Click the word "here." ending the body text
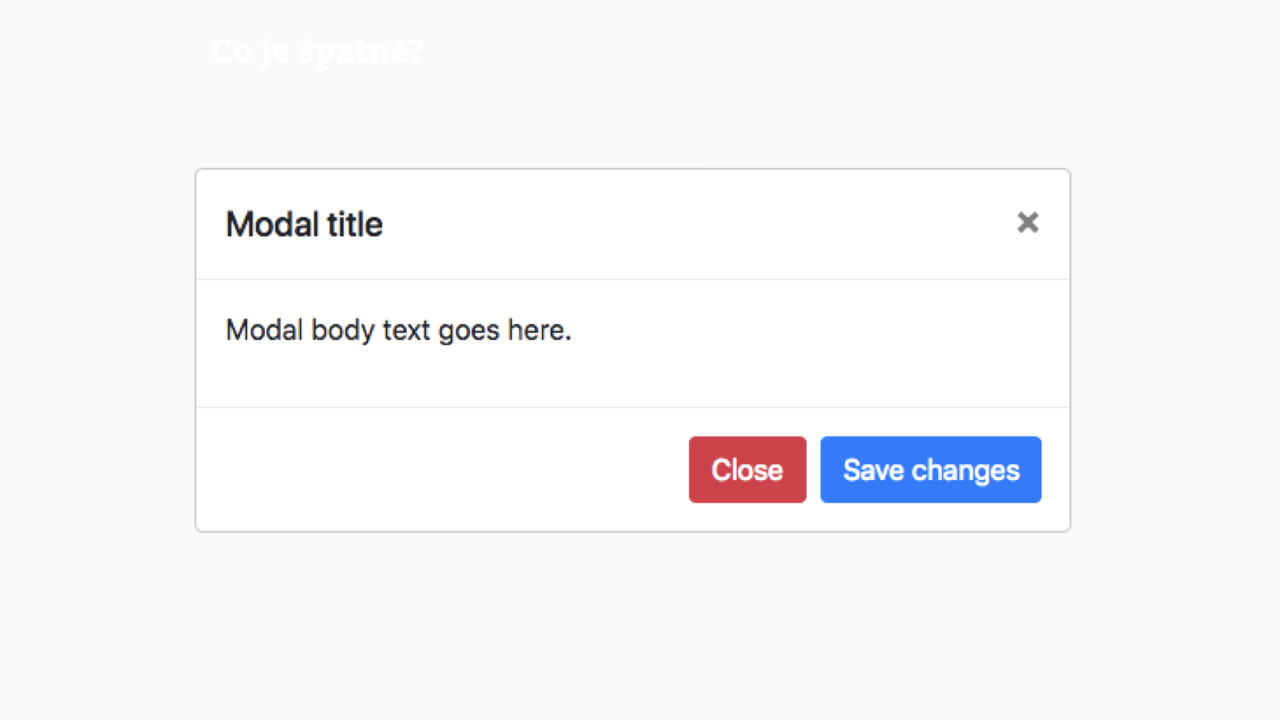This screenshot has height=720, width=1280. 539,330
